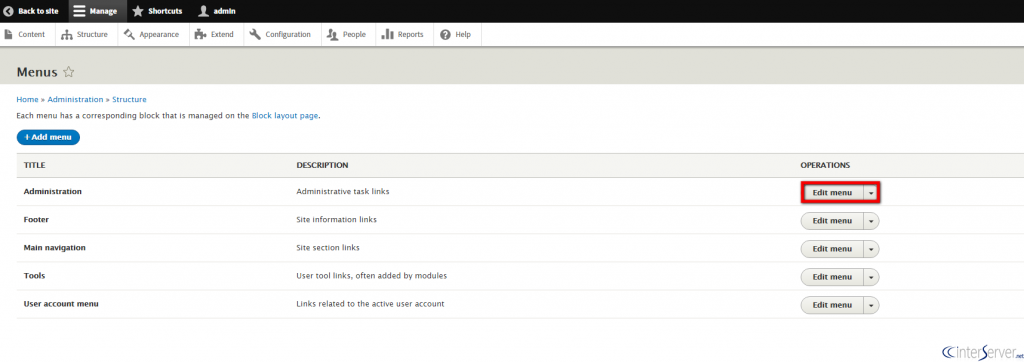Open the Help menu label
1024x362 pixels.
point(463,35)
